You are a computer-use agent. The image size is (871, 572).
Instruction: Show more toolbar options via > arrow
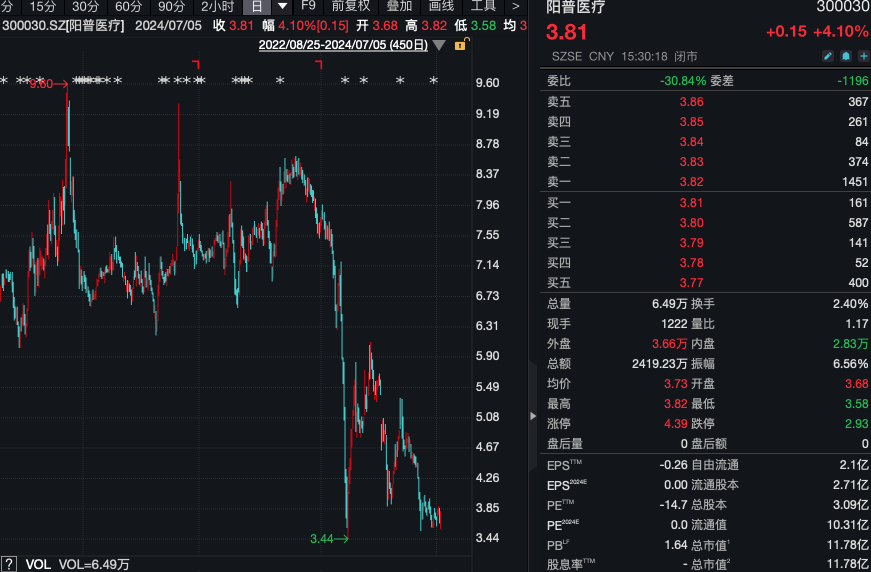pyautogui.click(x=515, y=6)
